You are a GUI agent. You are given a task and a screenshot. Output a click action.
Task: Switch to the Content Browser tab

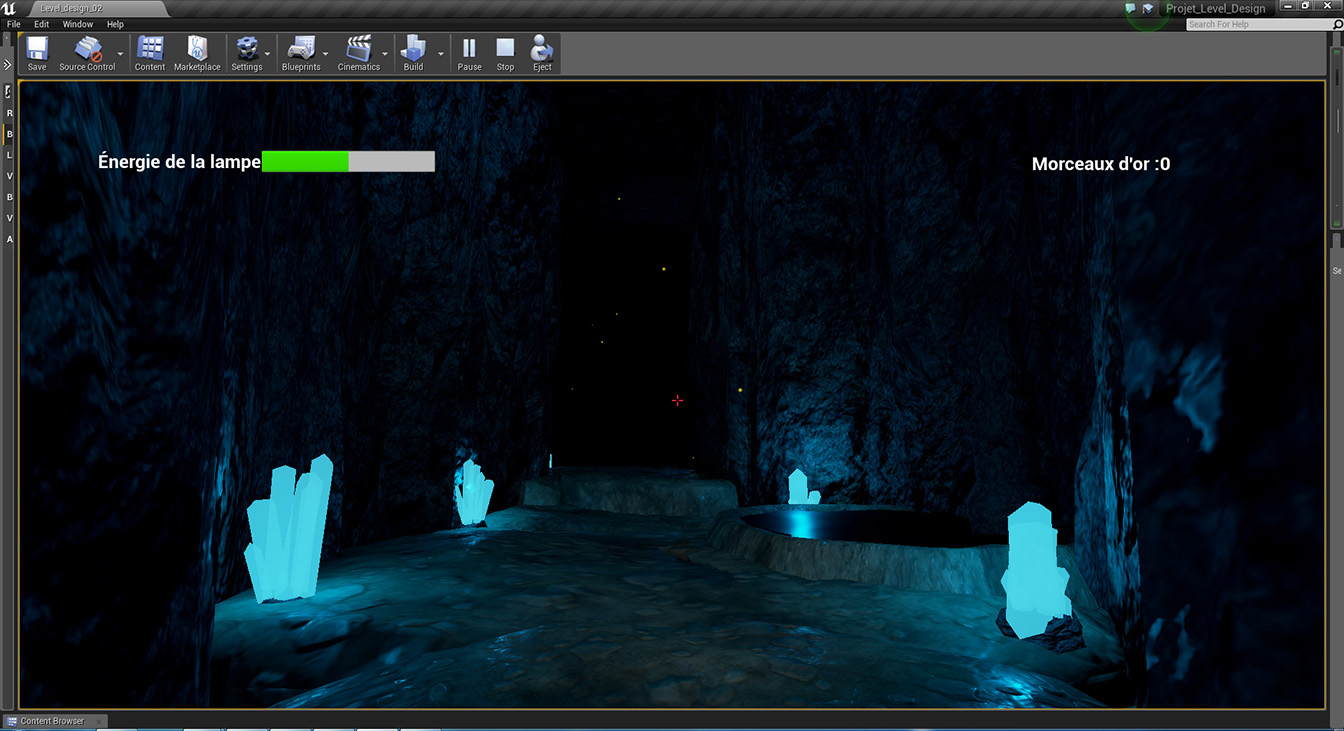tap(52, 721)
